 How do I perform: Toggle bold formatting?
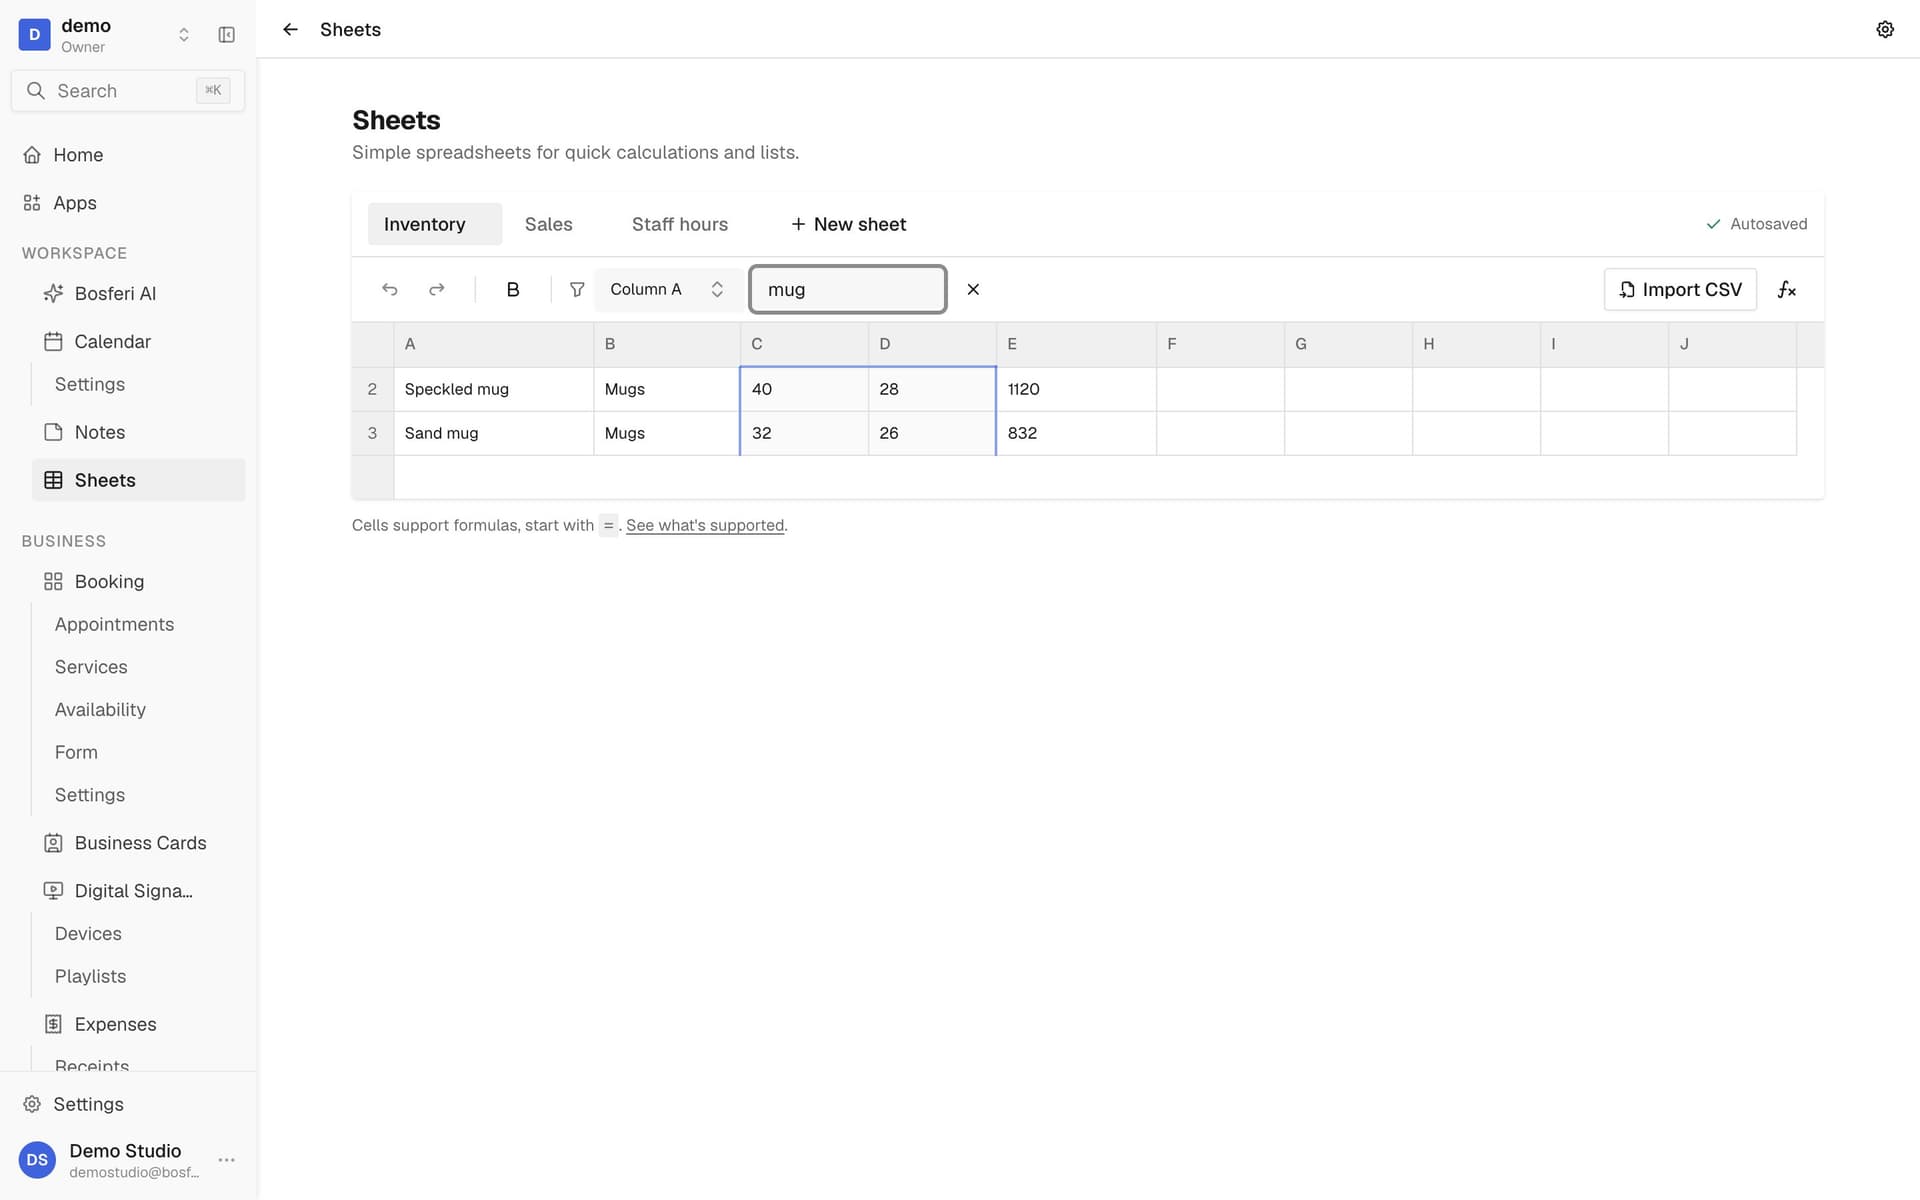[x=513, y=289]
